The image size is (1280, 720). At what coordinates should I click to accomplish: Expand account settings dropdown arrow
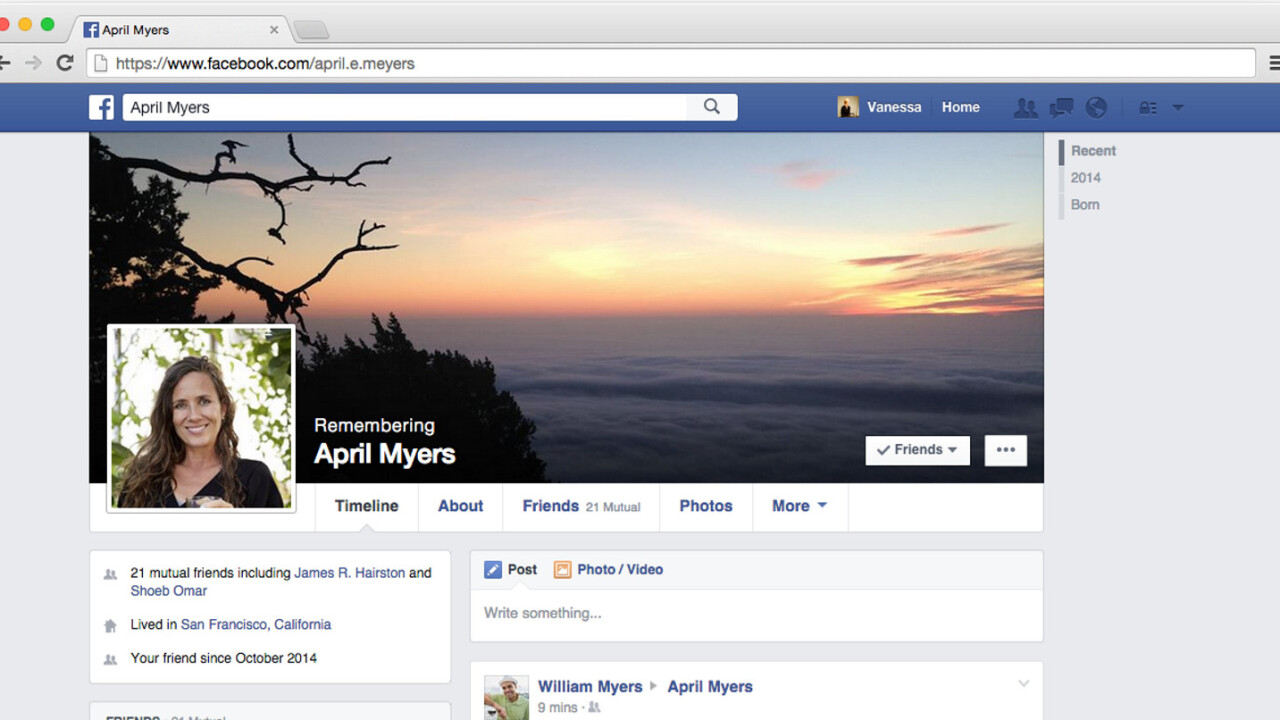click(1178, 108)
